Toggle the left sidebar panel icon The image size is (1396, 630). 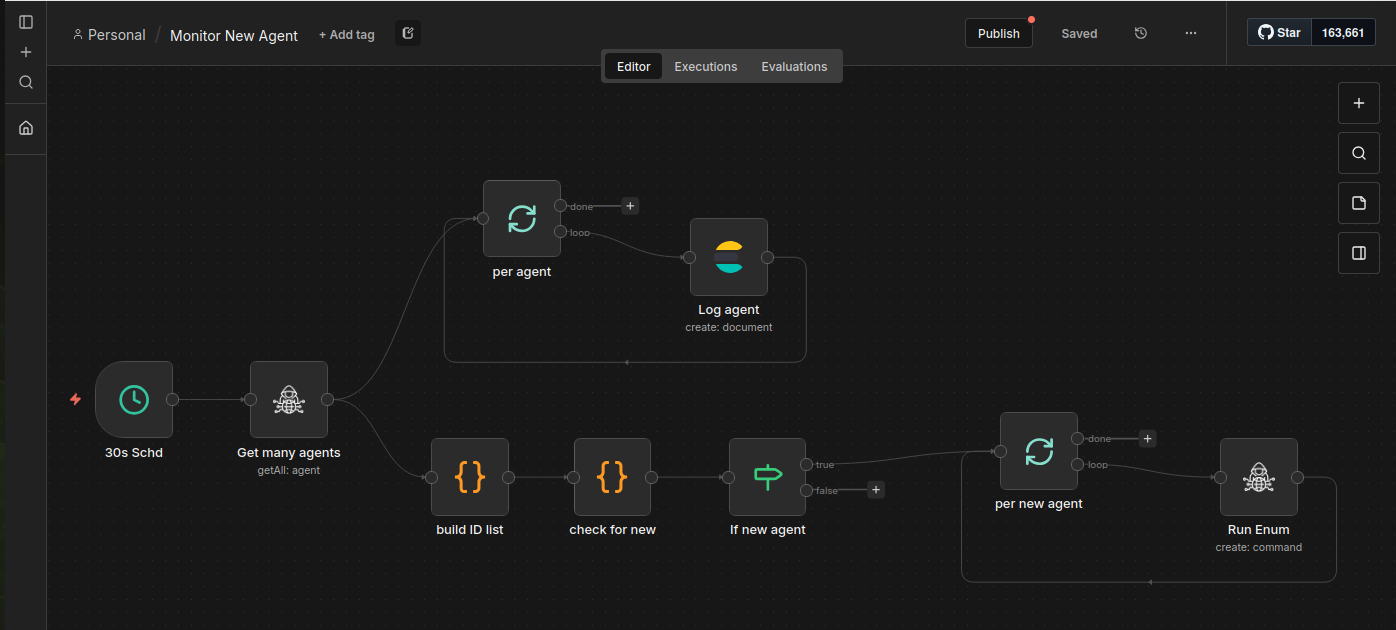point(26,22)
